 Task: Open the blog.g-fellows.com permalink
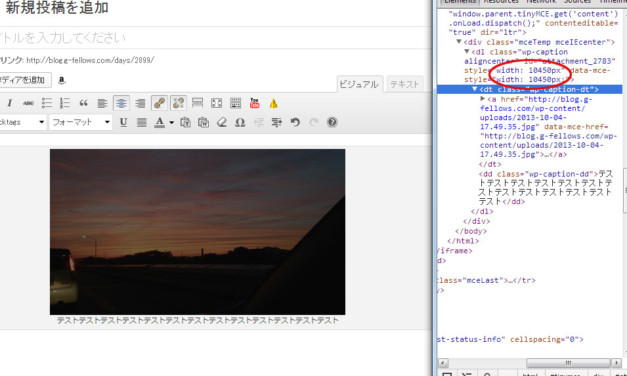[90, 60]
